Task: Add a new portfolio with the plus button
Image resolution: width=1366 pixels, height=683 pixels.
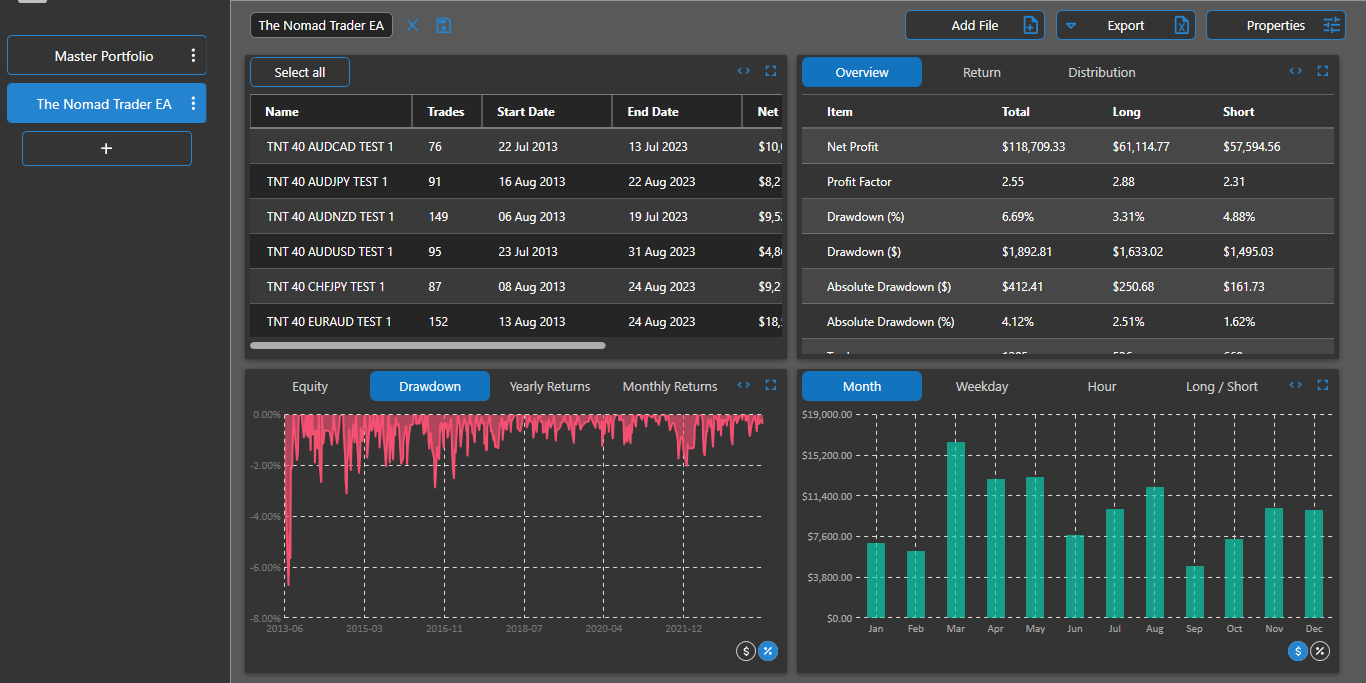Action: 106,148
